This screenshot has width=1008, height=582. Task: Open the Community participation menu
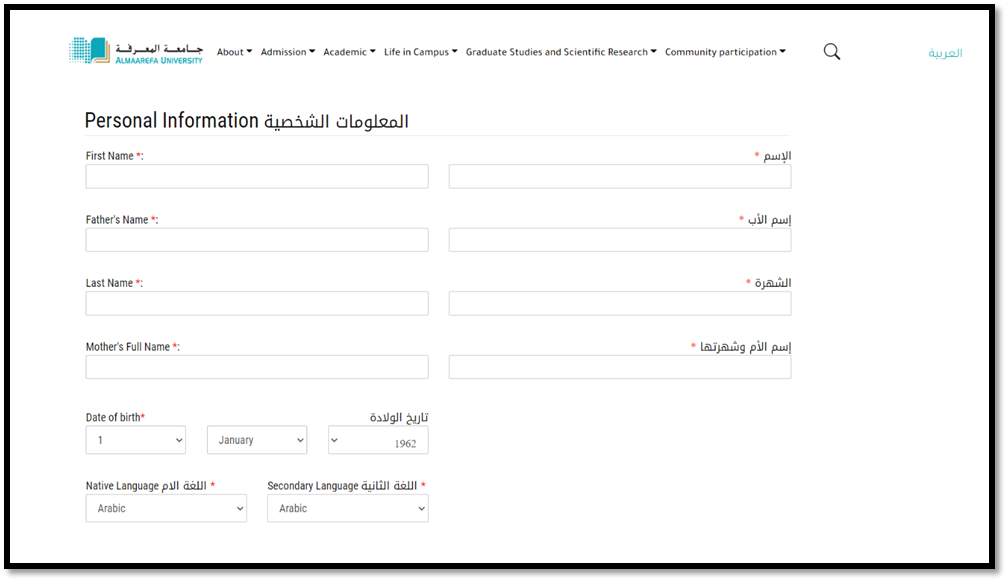(725, 52)
